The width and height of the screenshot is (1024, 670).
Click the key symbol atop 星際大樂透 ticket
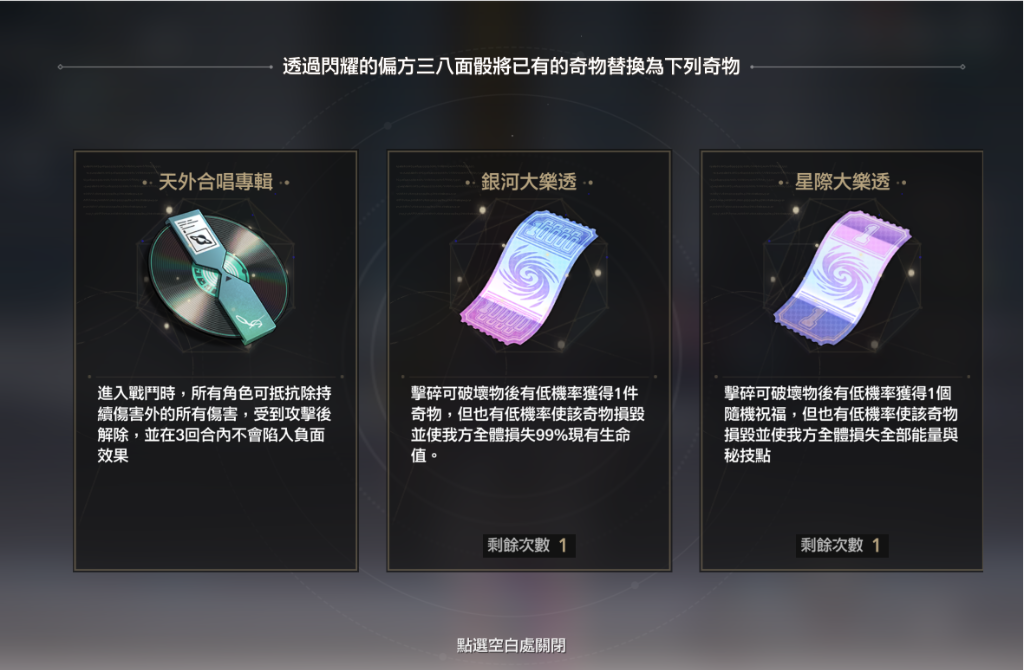872,230
